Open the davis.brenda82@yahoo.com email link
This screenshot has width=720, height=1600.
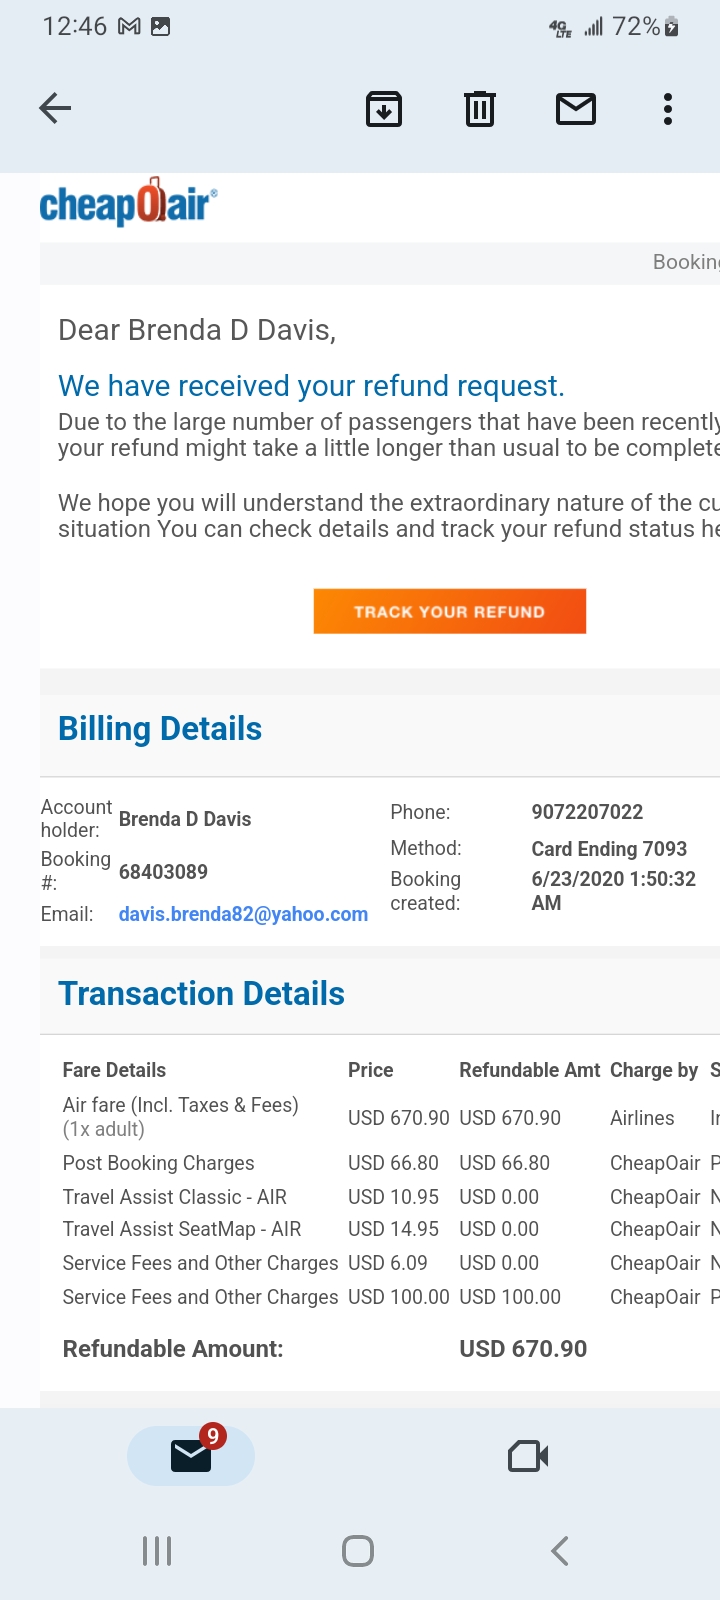click(x=243, y=914)
